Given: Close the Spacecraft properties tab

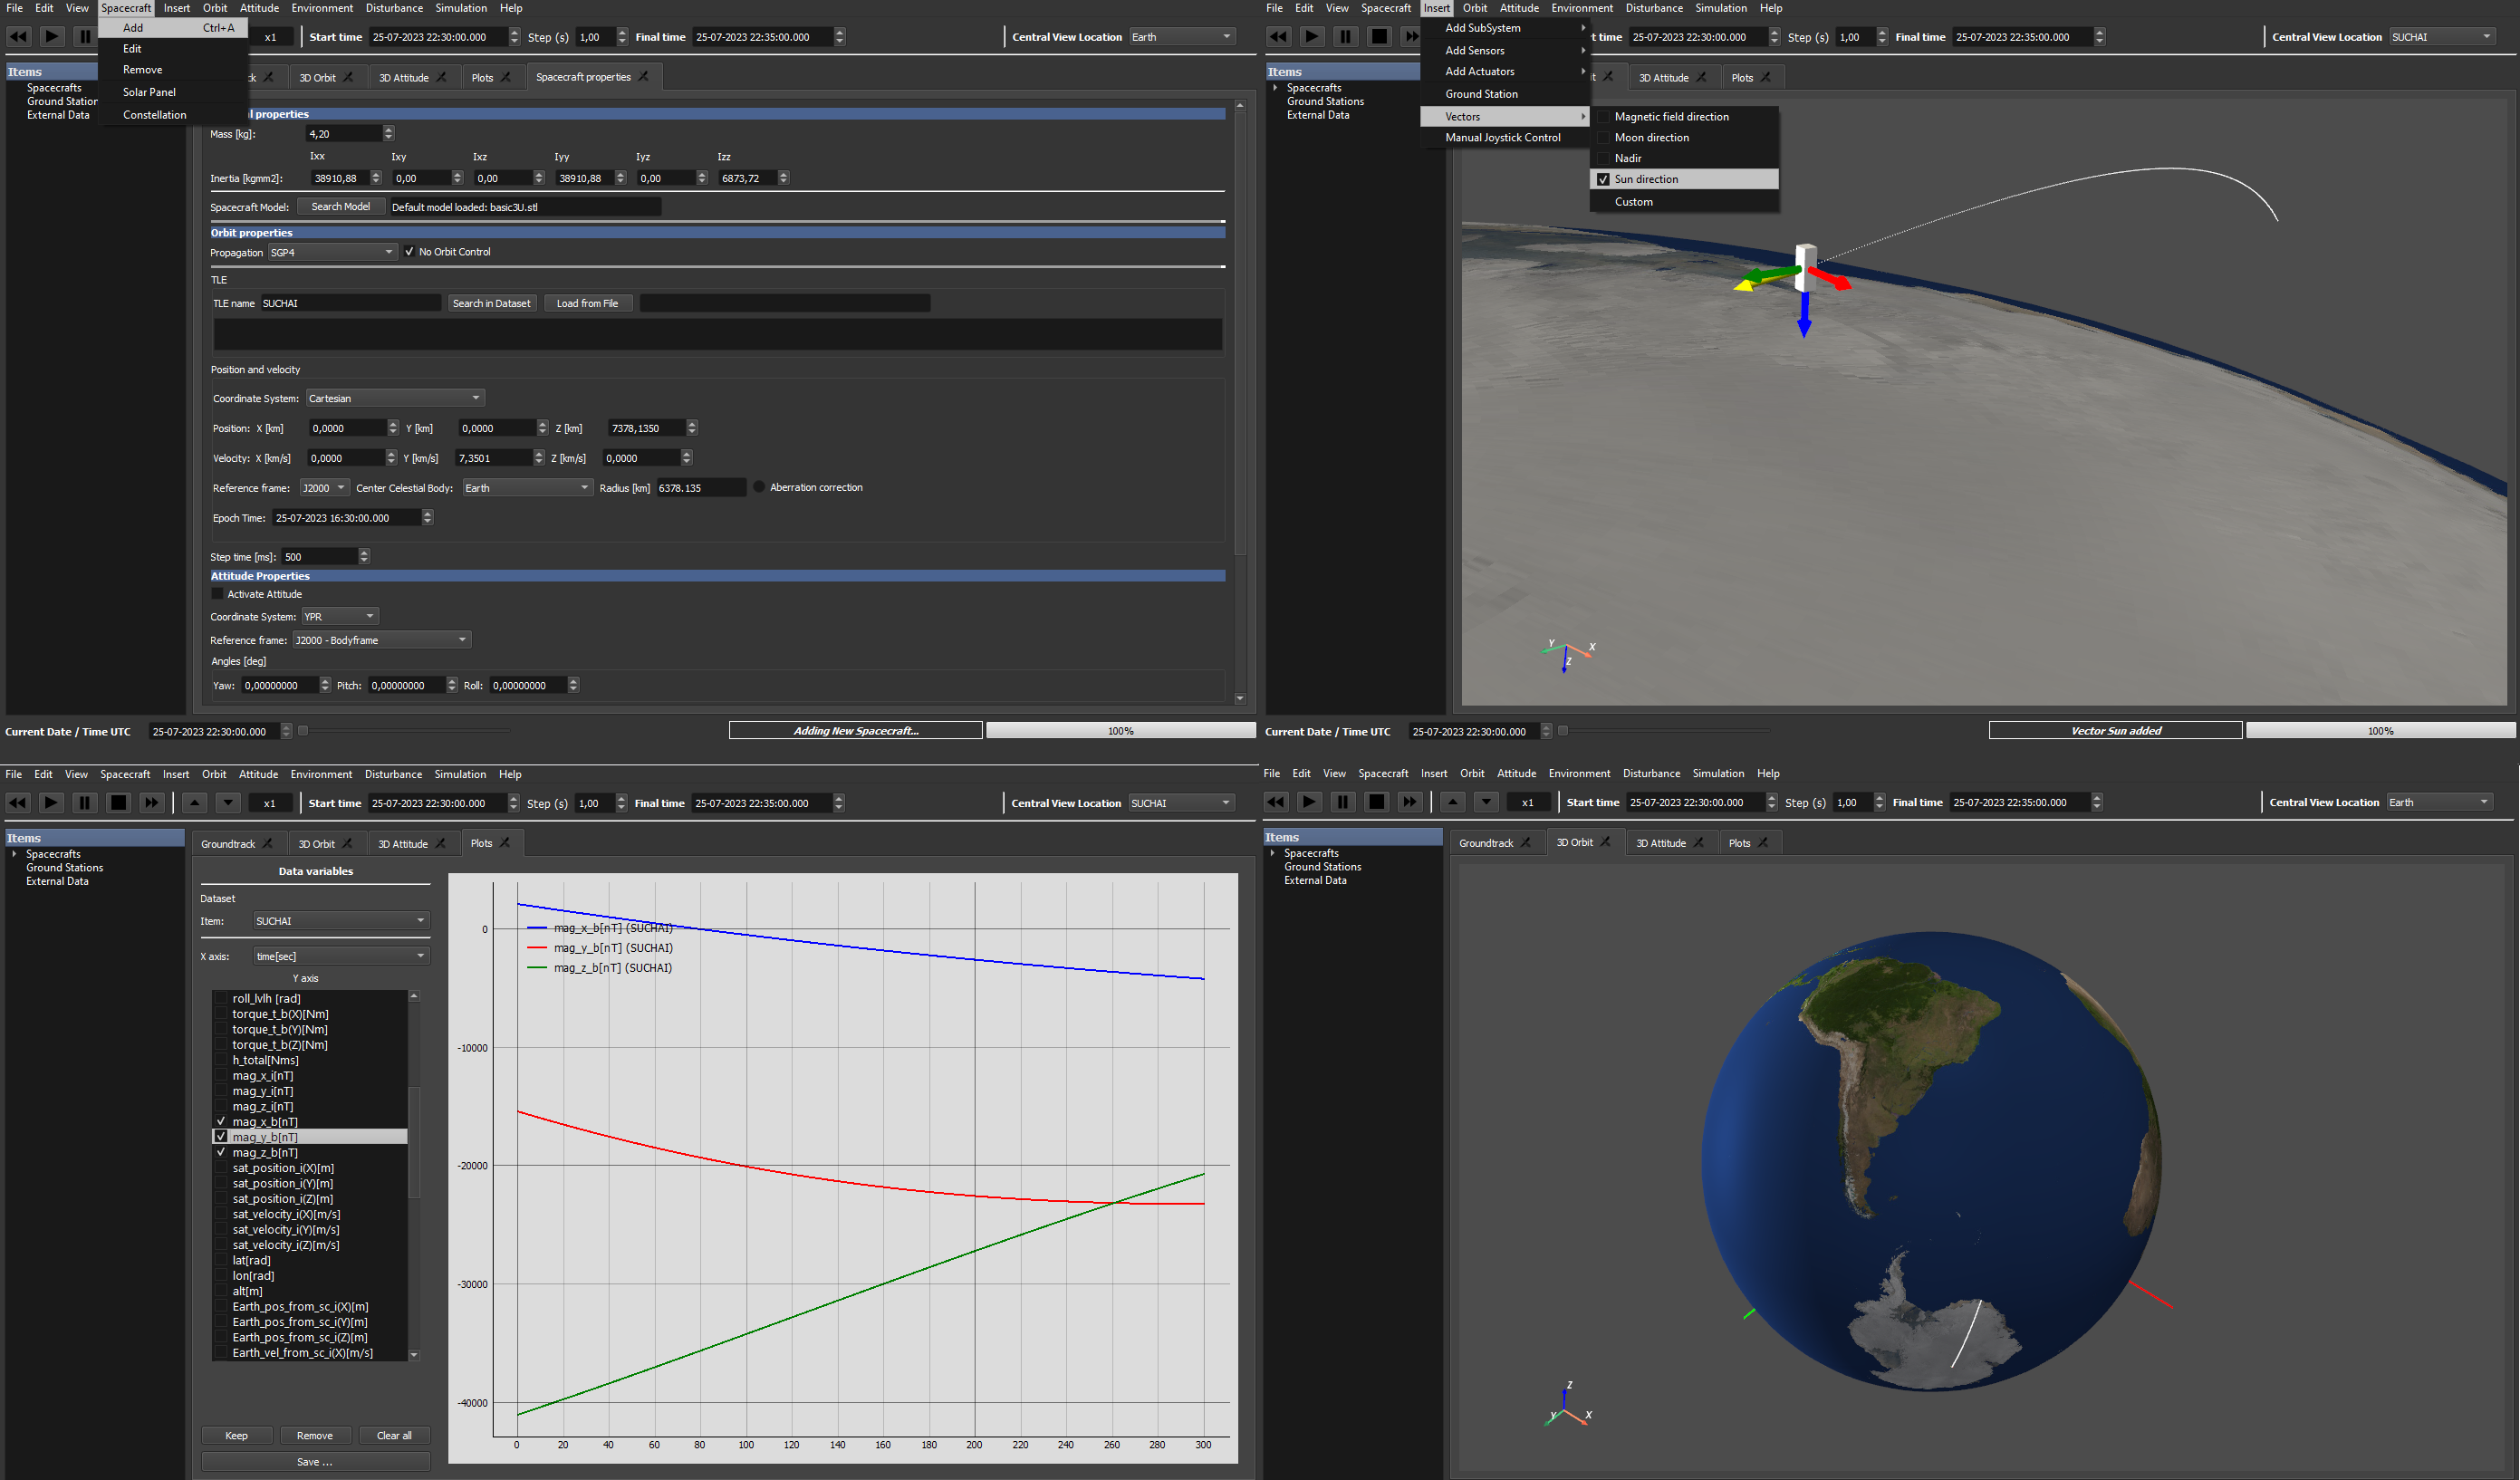Looking at the screenshot, I should (644, 77).
